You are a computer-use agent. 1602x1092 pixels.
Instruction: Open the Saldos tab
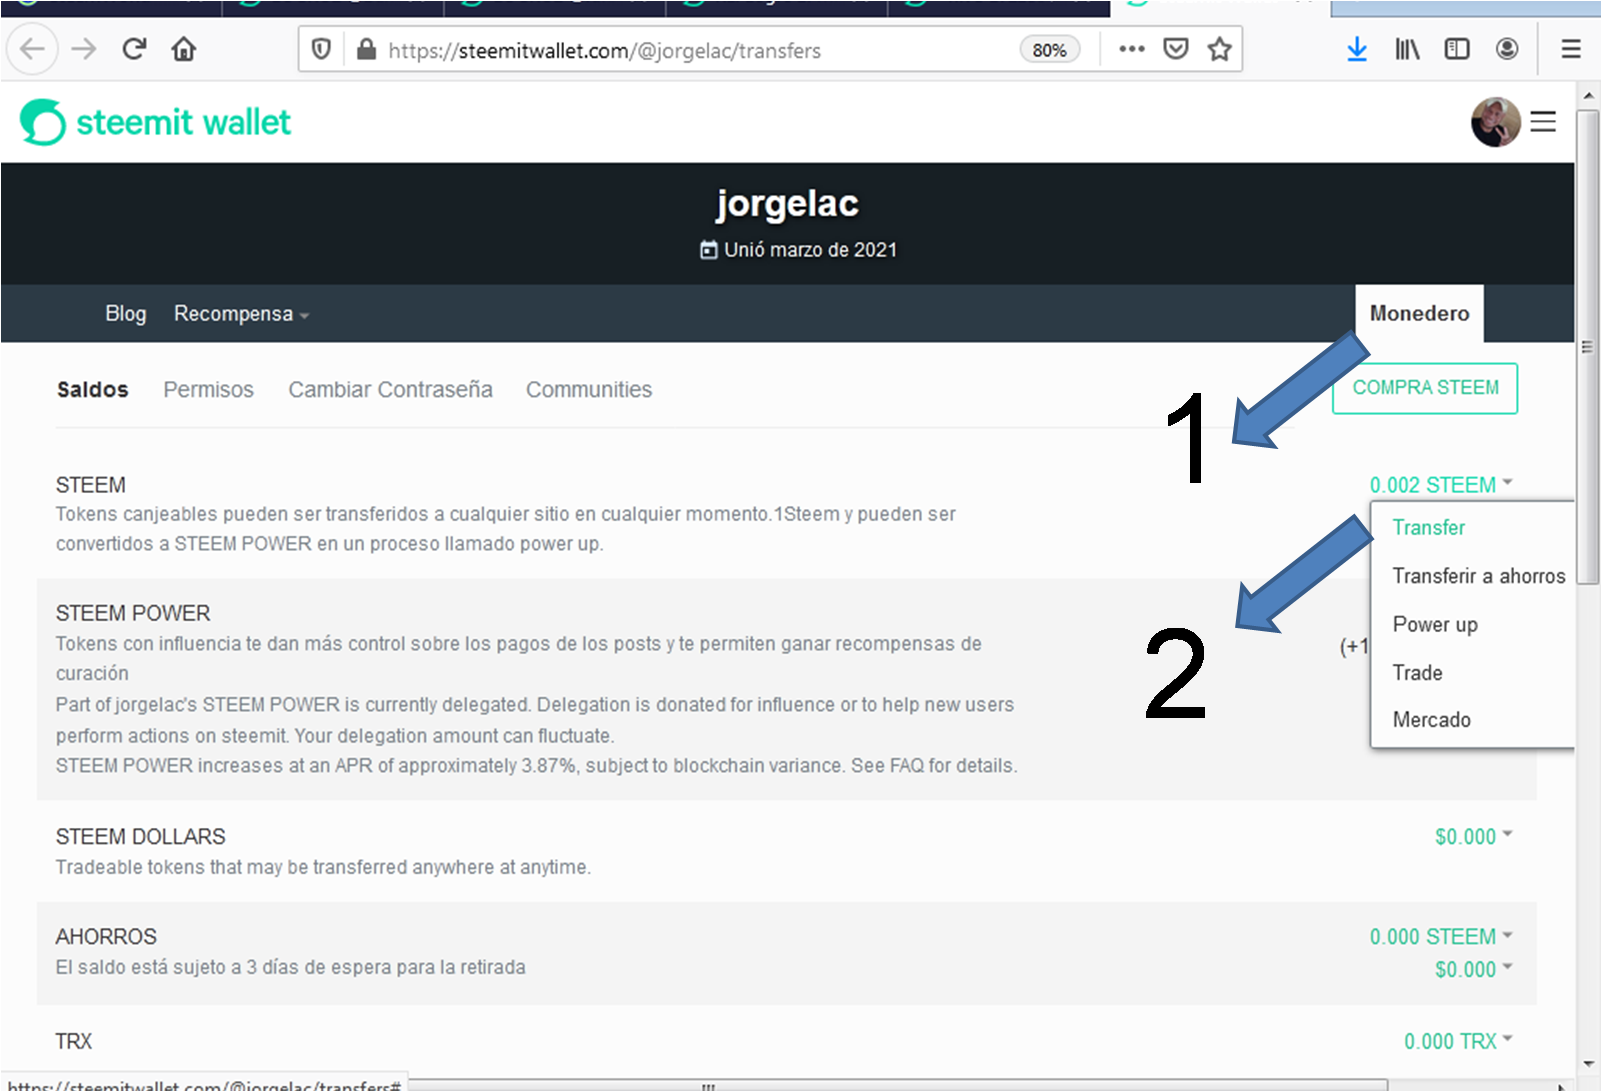pyautogui.click(x=93, y=390)
